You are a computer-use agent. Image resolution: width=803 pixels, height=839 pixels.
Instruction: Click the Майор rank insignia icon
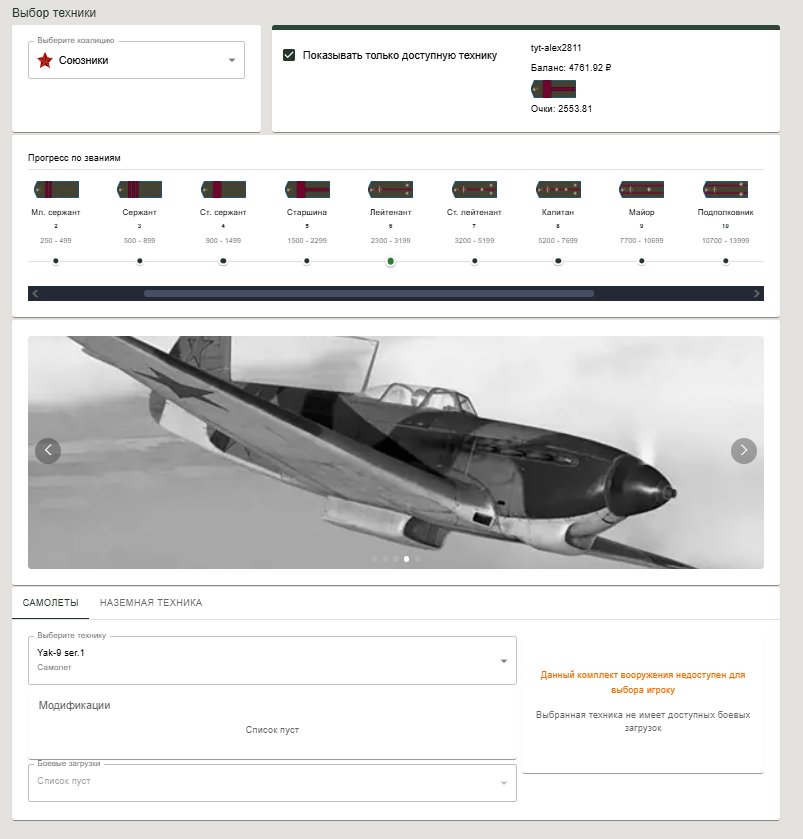[641, 189]
